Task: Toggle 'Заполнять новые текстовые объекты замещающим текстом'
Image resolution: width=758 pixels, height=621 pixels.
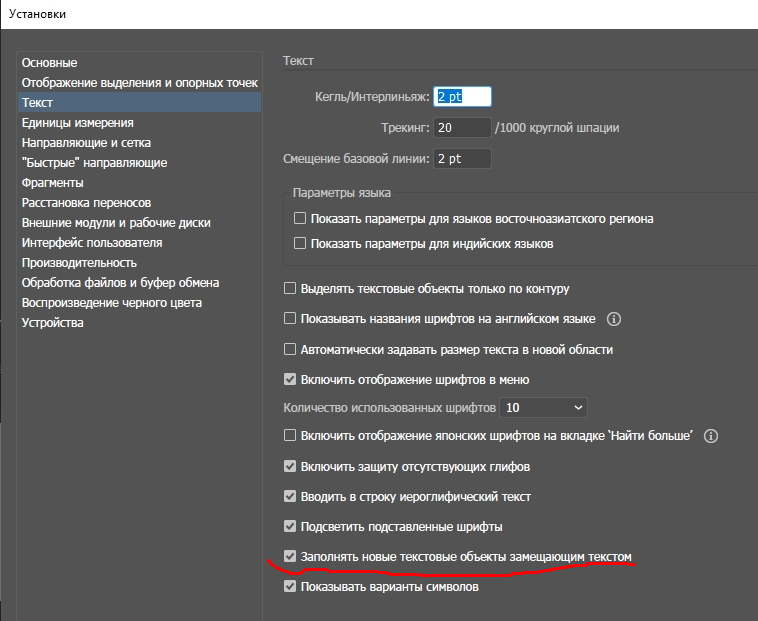Action: pos(291,556)
